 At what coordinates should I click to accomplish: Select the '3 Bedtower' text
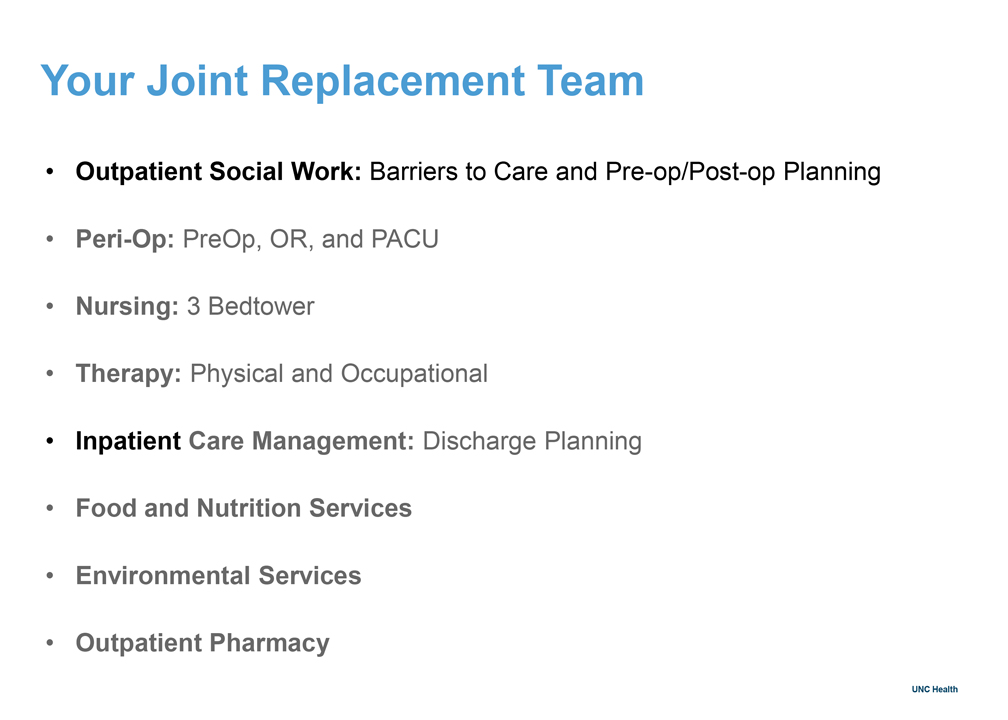(x=251, y=307)
